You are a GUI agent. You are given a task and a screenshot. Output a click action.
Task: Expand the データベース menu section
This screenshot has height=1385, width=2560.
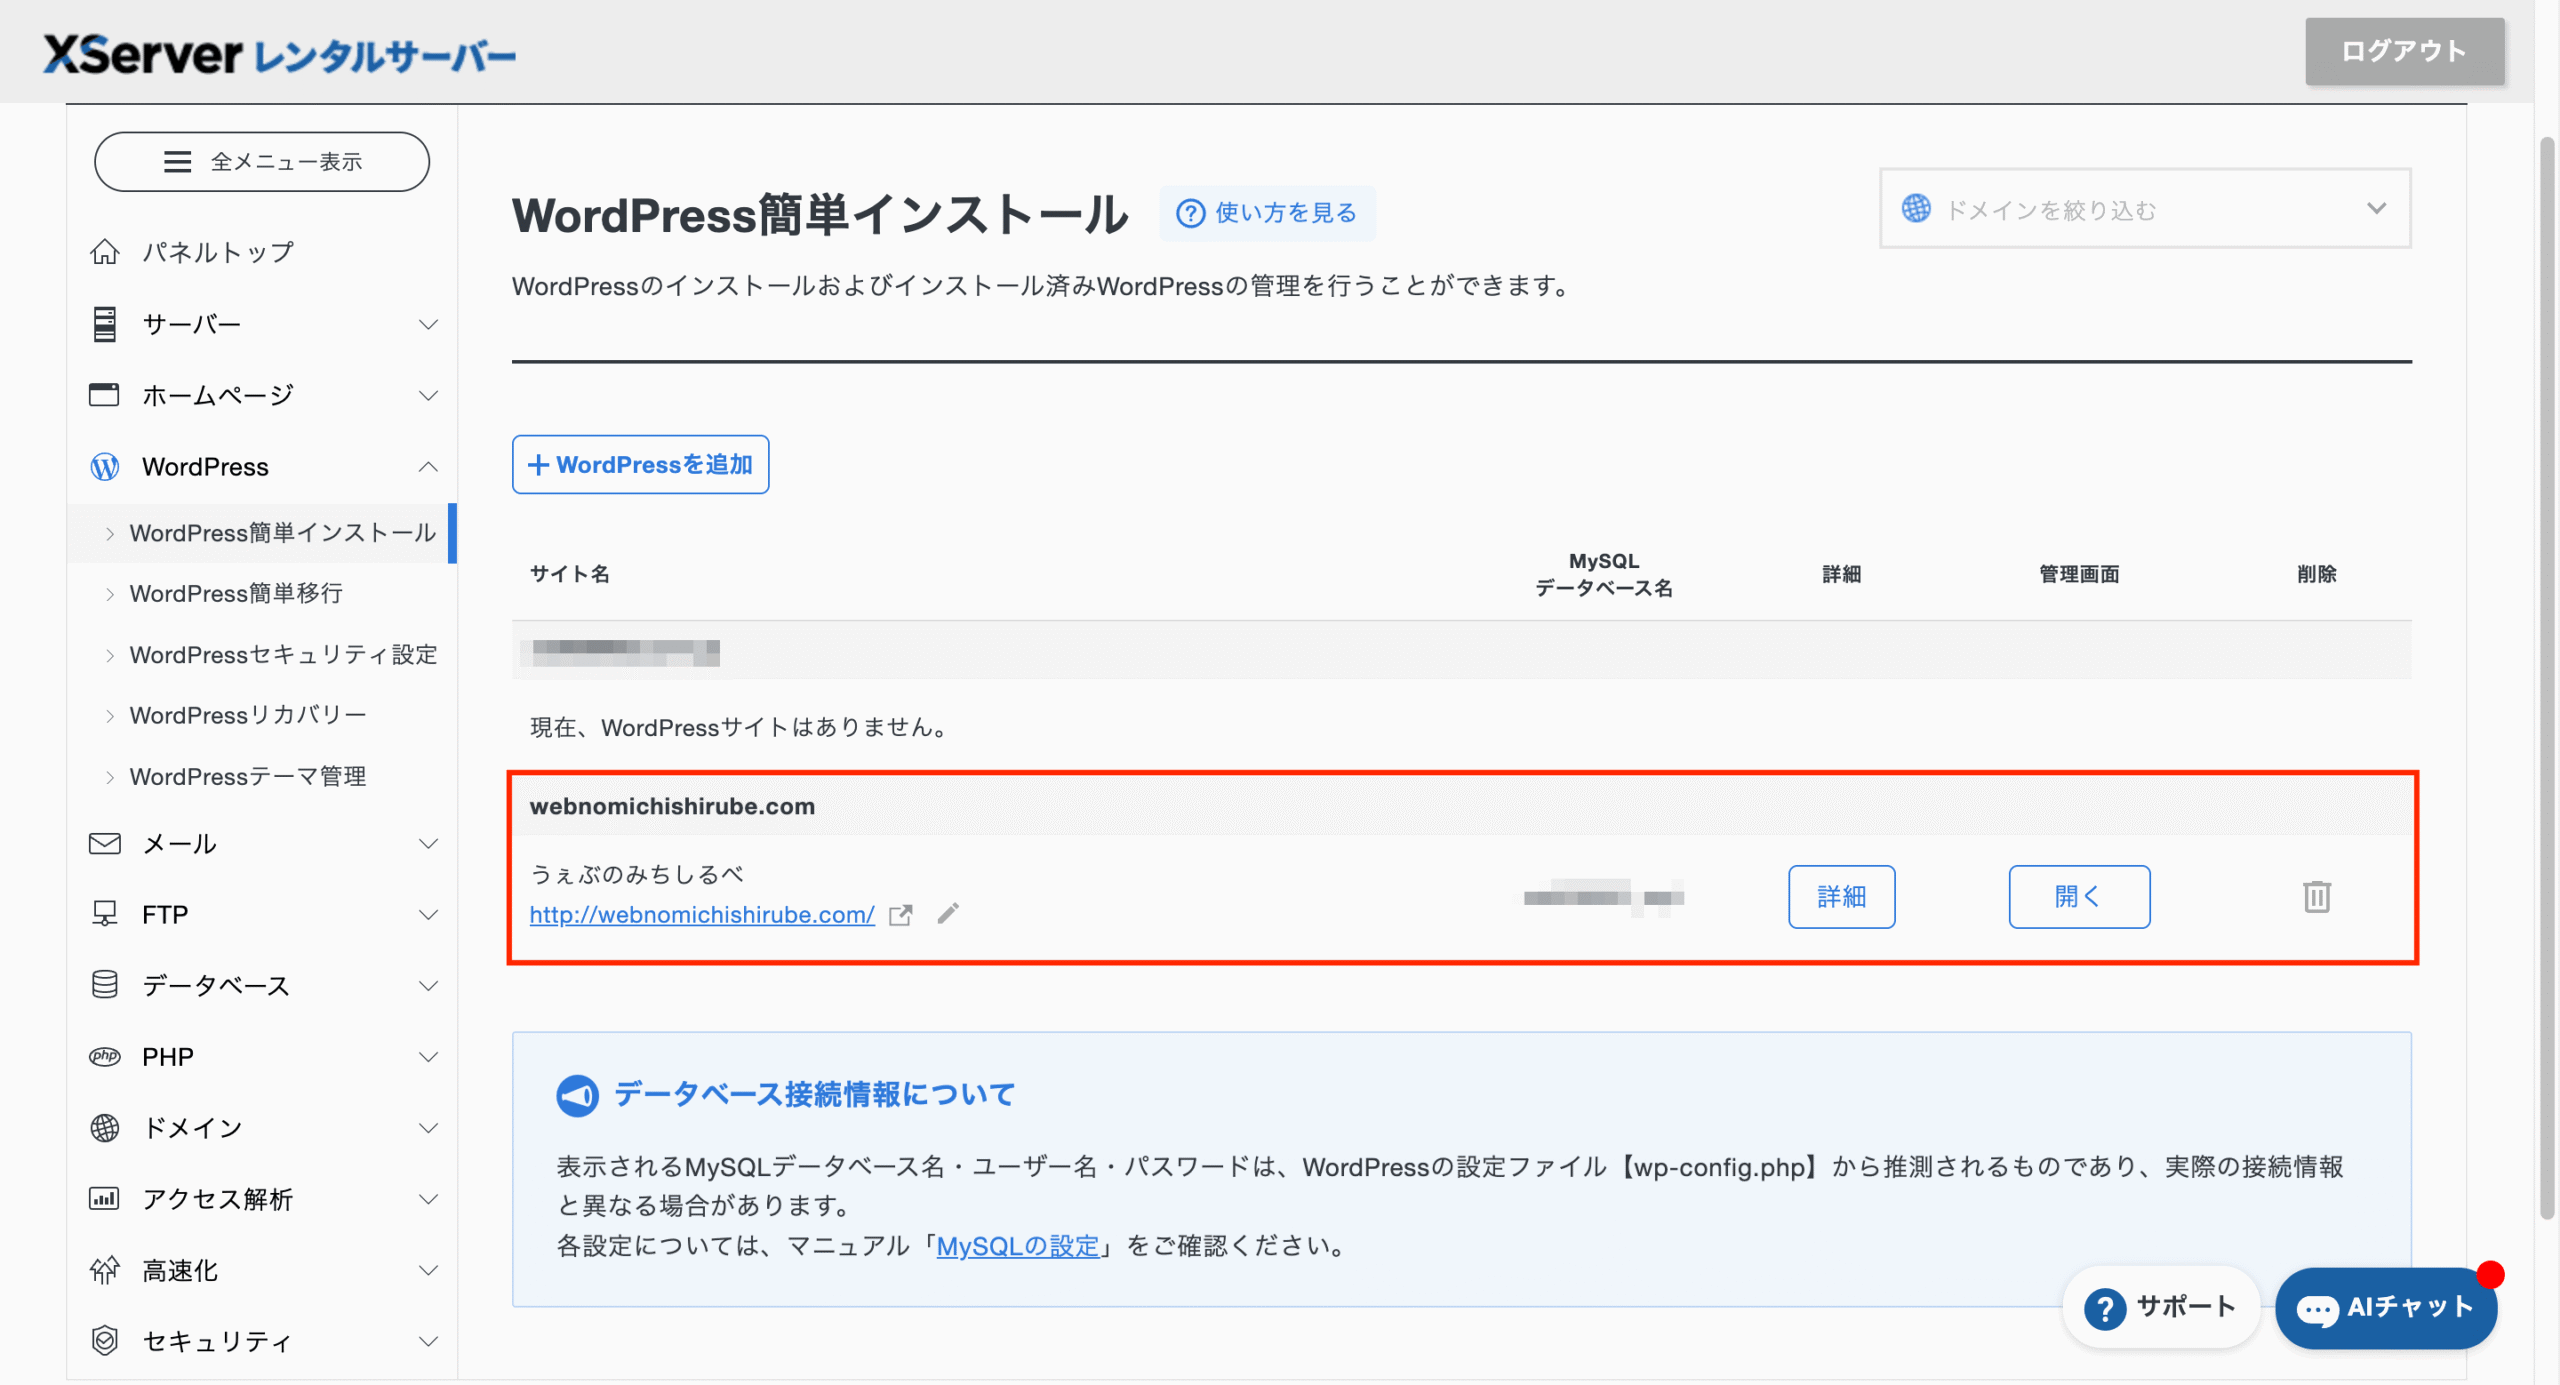428,985
